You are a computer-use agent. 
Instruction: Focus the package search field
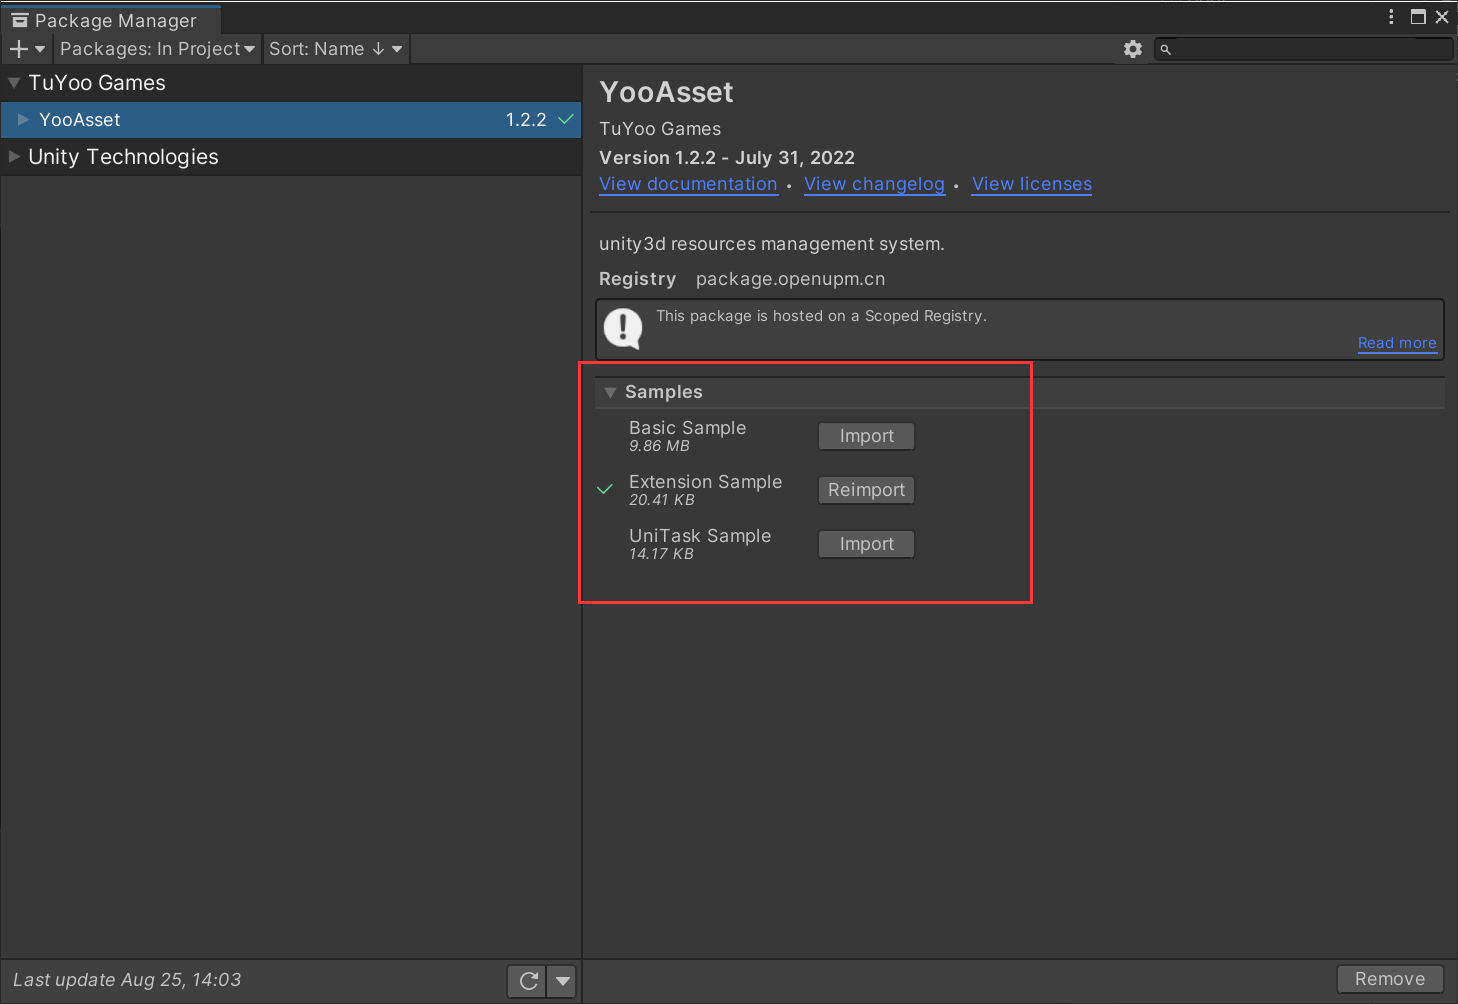pyautogui.click(x=1303, y=49)
